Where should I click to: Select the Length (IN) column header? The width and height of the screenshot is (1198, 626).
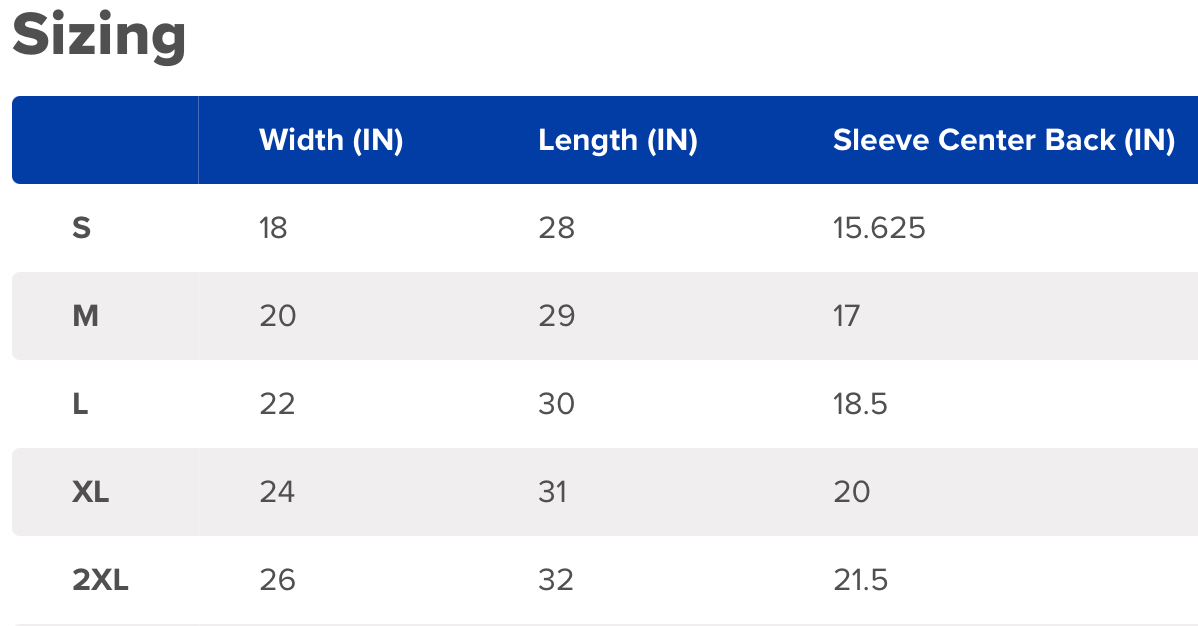click(x=617, y=140)
